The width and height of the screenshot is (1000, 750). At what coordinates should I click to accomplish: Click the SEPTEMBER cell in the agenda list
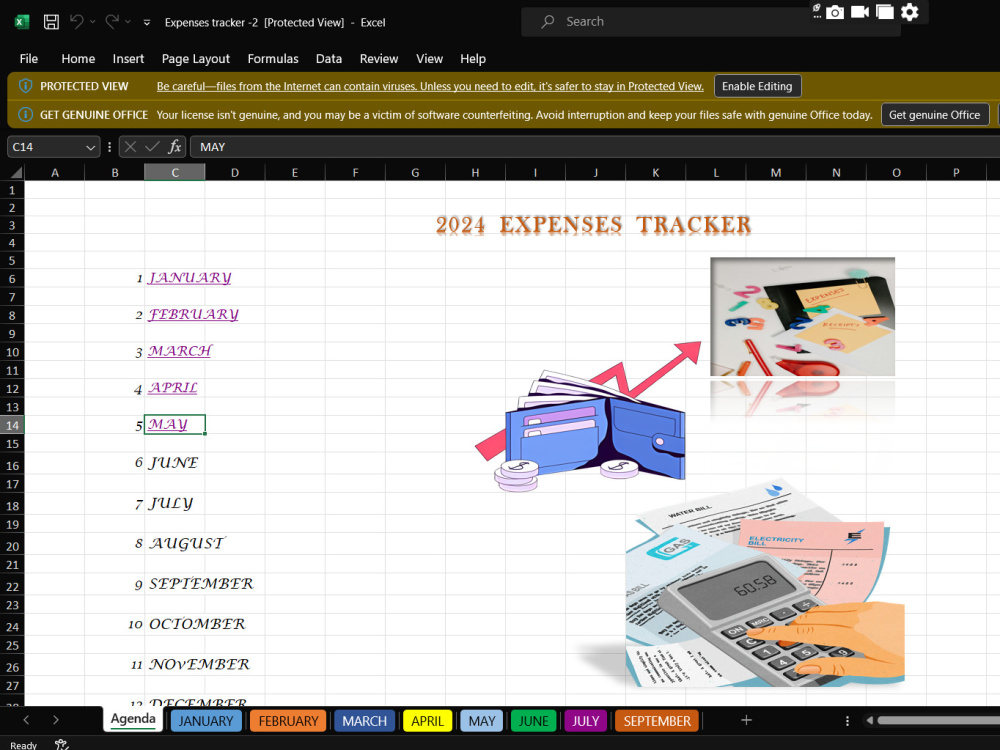[201, 584]
